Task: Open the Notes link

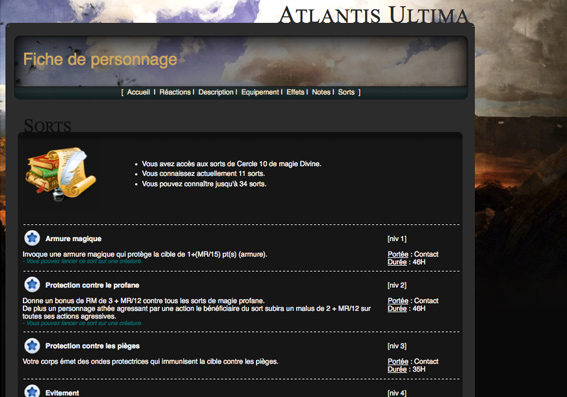Action: coord(321,92)
